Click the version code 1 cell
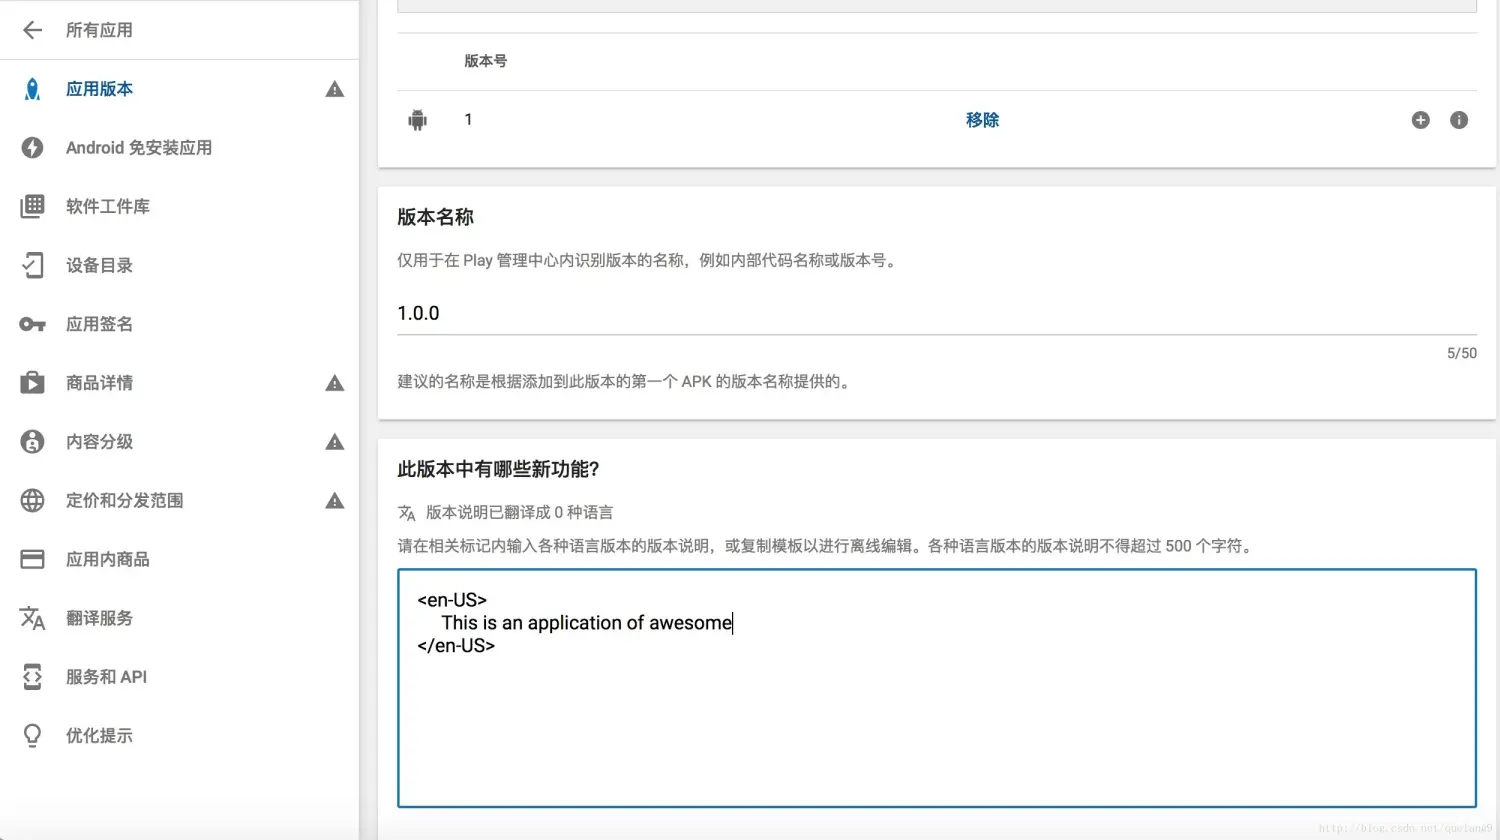Image resolution: width=1500 pixels, height=840 pixels. (x=468, y=120)
